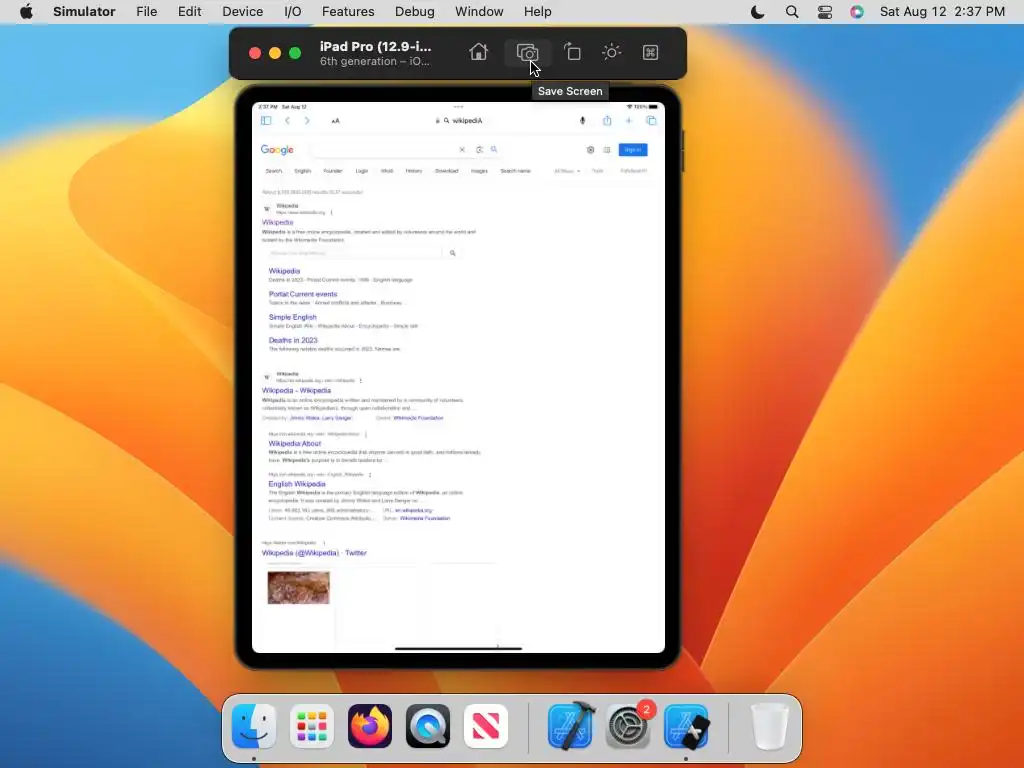Screen dimensions: 1024x768
Task: Open Siri from the menu bar
Action: (857, 12)
